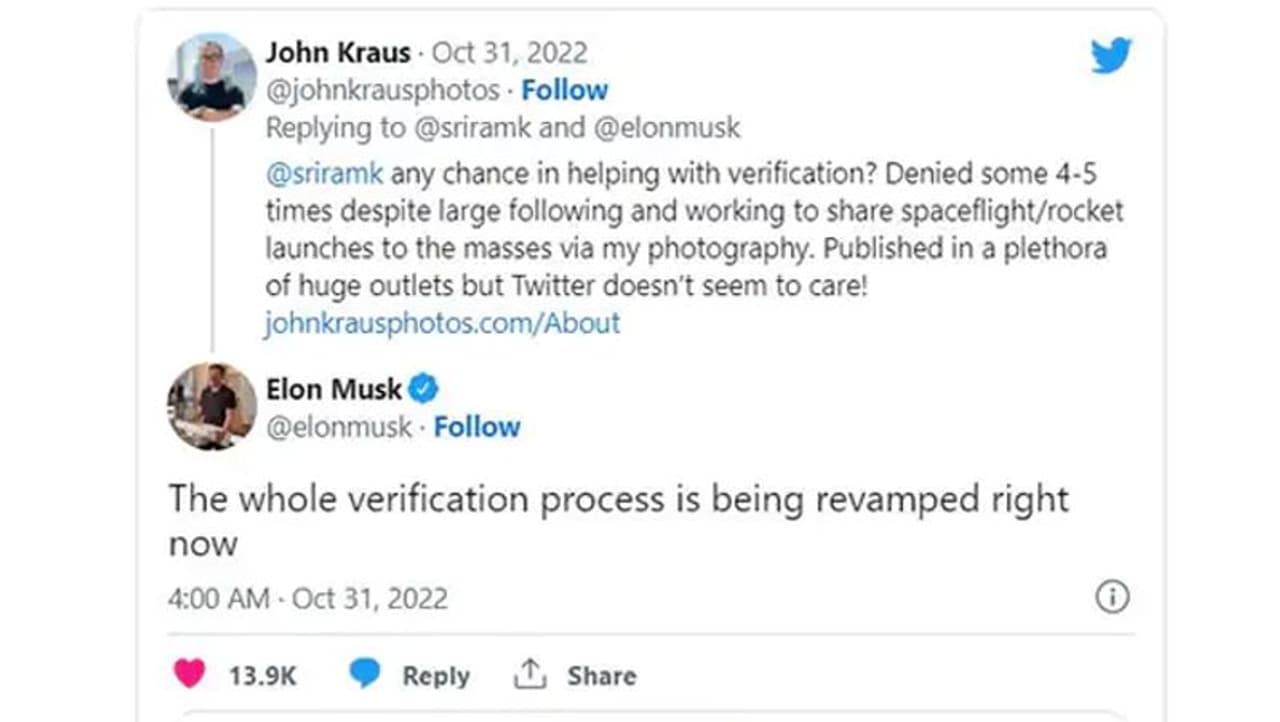Click the @sriramk mention in tweet text
This screenshot has height=722, width=1280.
(323, 174)
